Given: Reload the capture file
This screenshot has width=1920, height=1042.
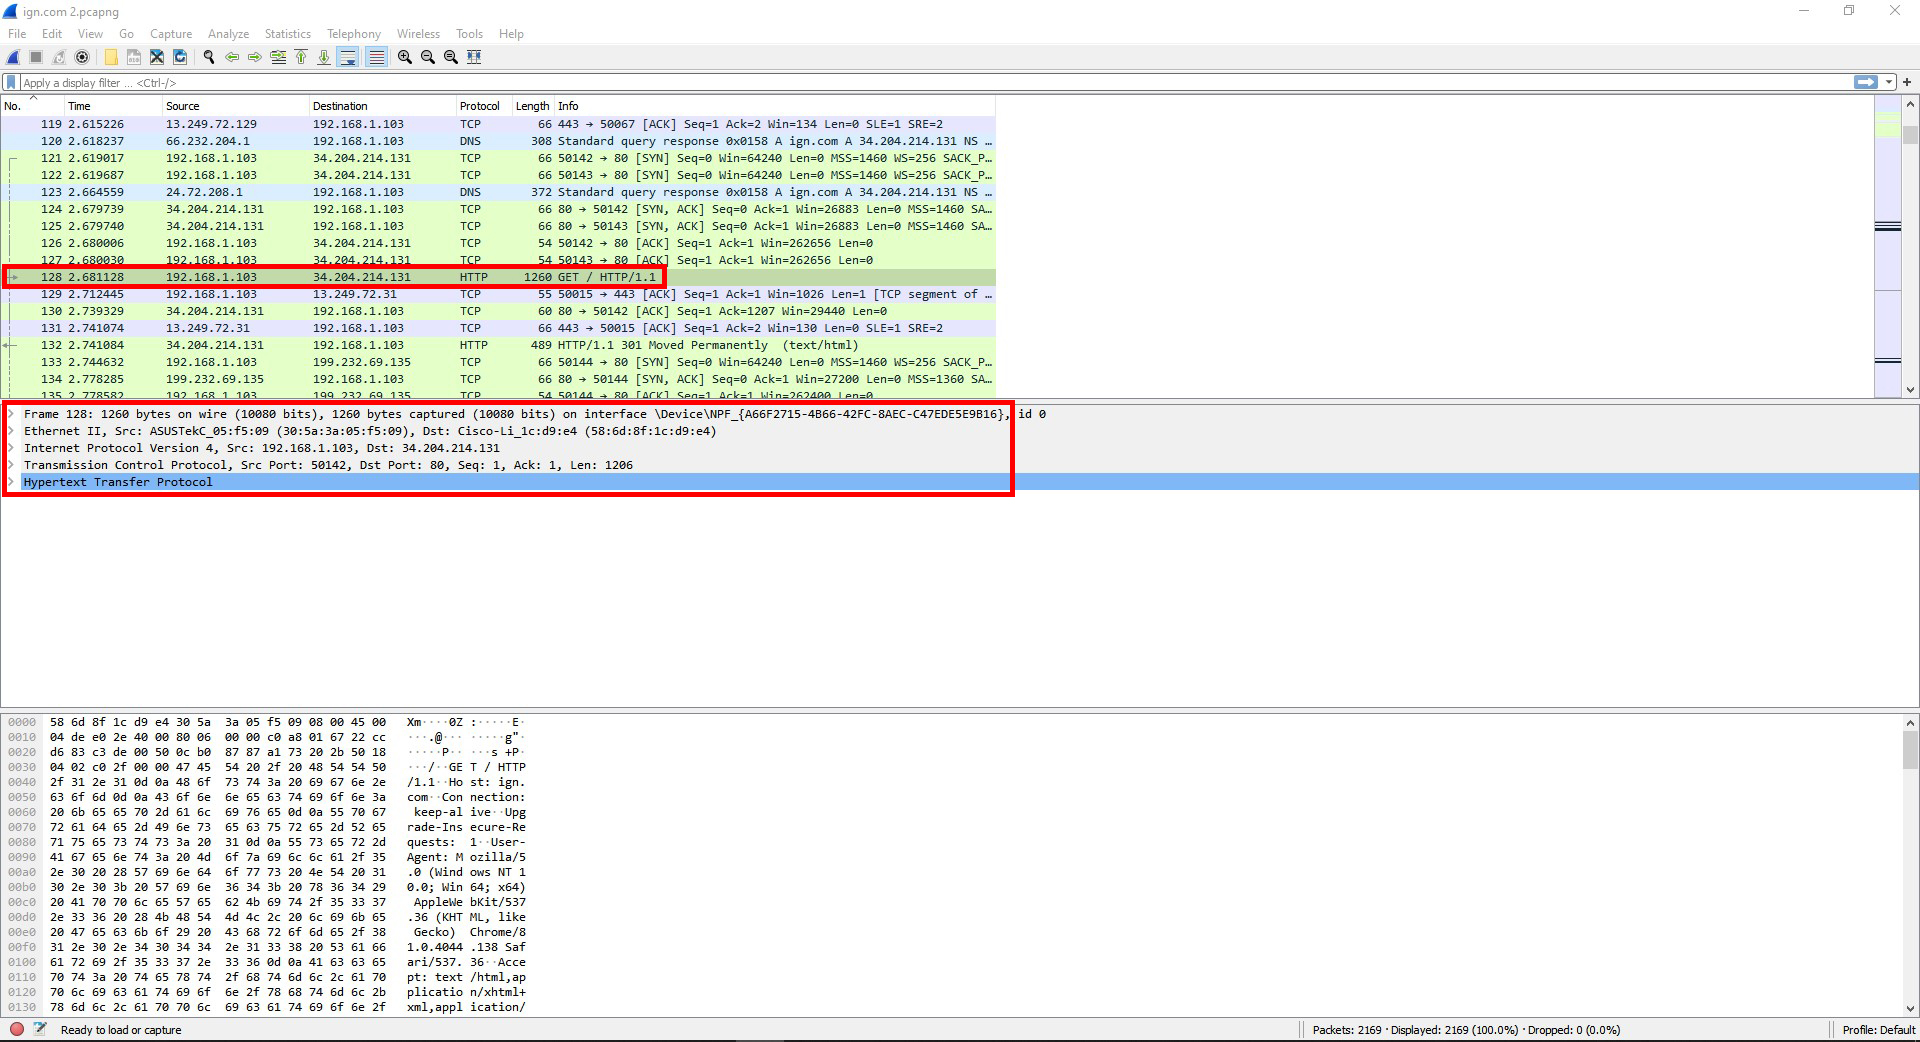Looking at the screenshot, I should pos(180,57).
